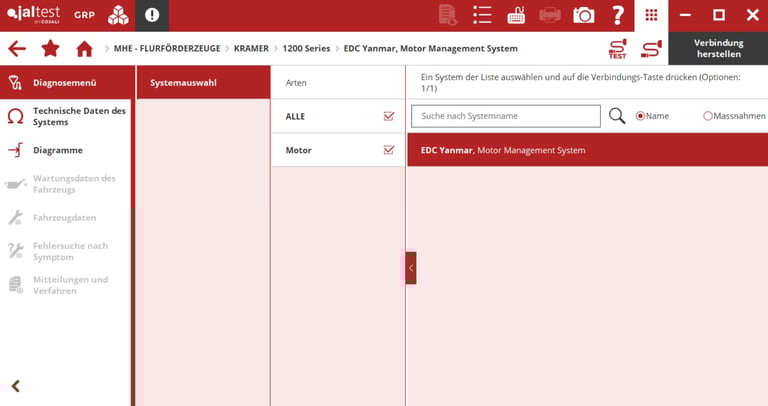Collapse the types panel with the arrow handle

pyautogui.click(x=410, y=268)
